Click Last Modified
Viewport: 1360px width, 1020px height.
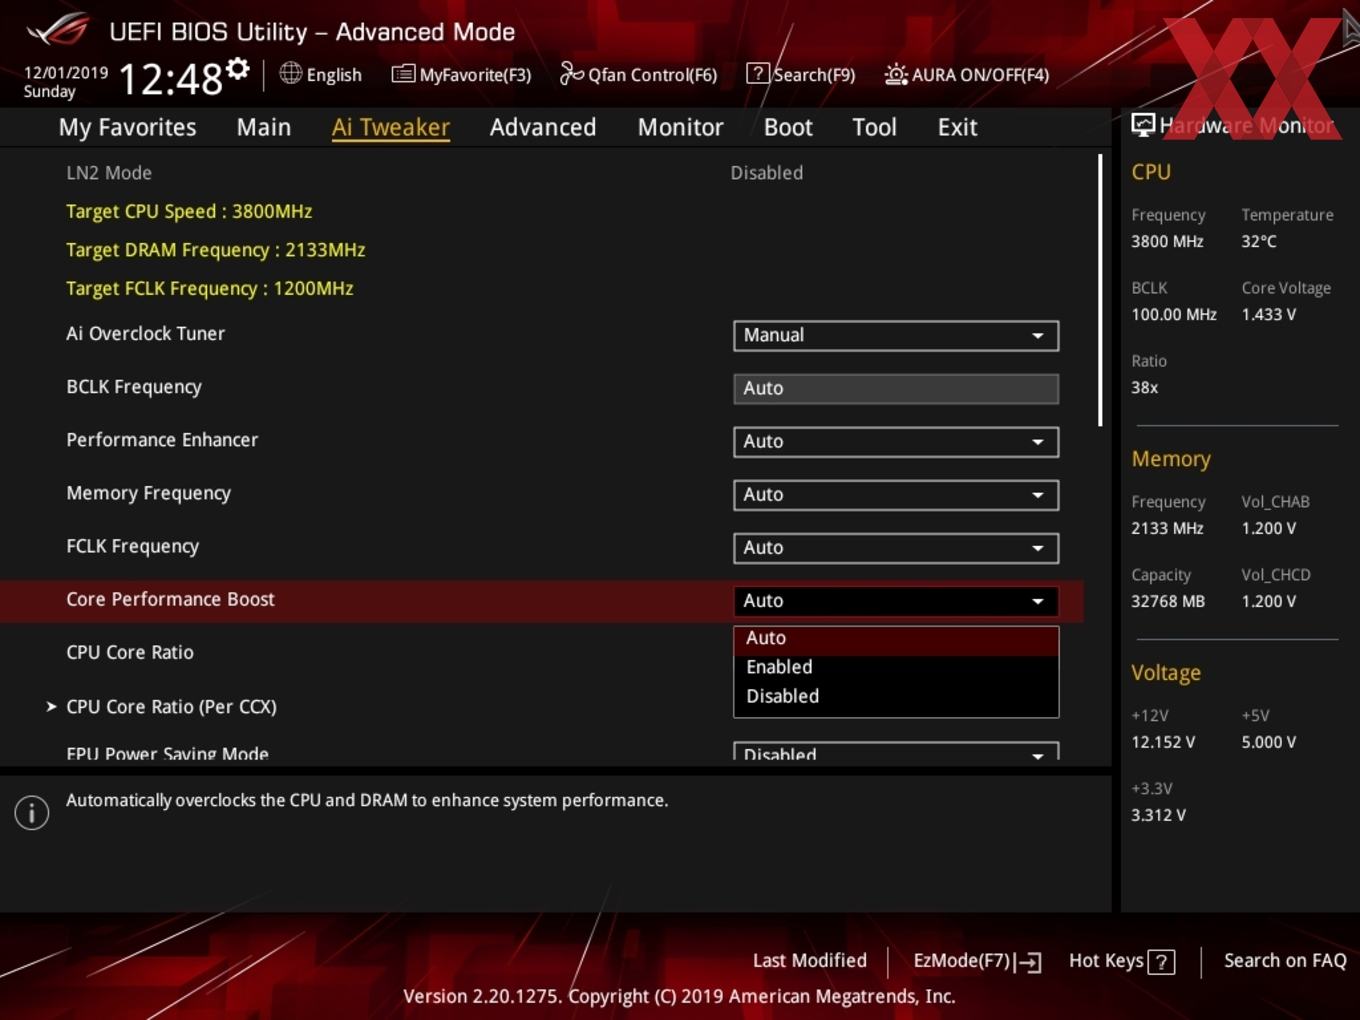click(809, 960)
